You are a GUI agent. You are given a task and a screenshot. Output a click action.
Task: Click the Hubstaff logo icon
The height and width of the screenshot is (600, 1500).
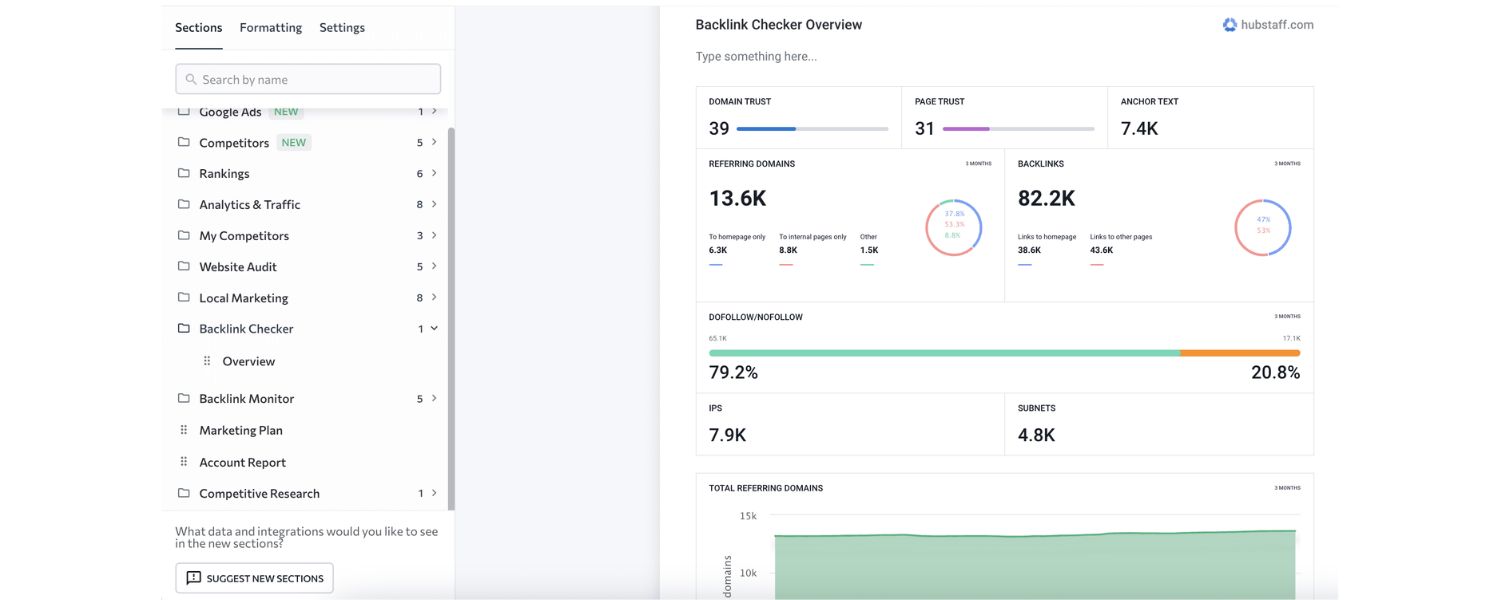[1229, 24]
